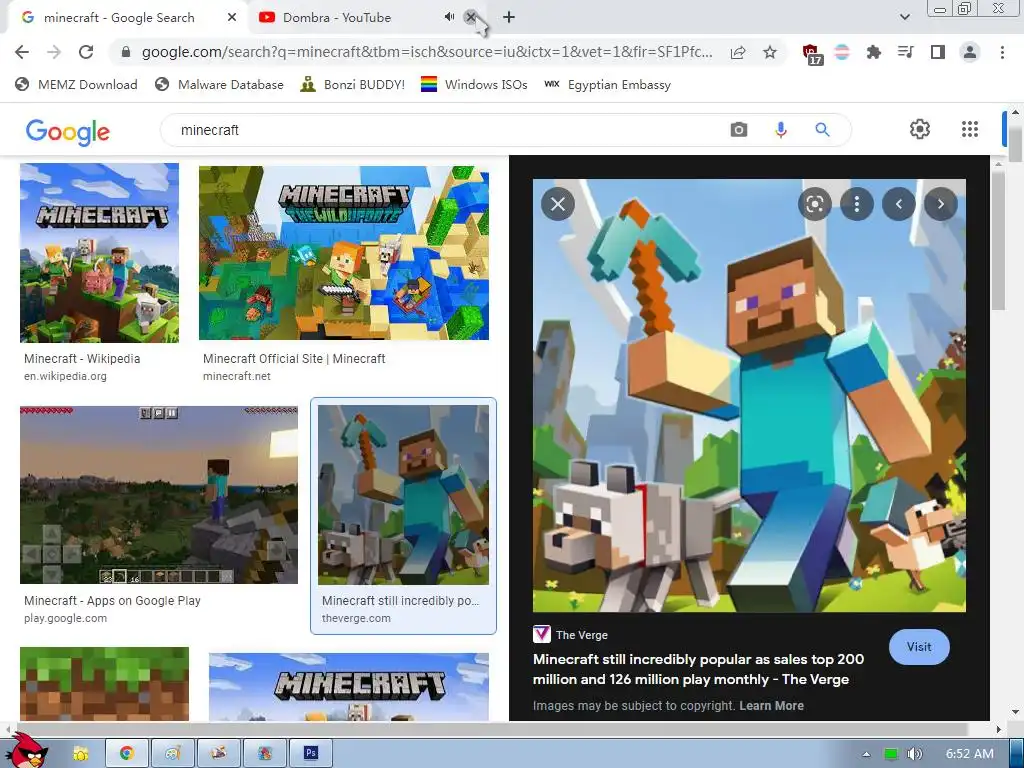Open the grass block thumbnail
Screen dimensions: 1024x768
pos(104,684)
